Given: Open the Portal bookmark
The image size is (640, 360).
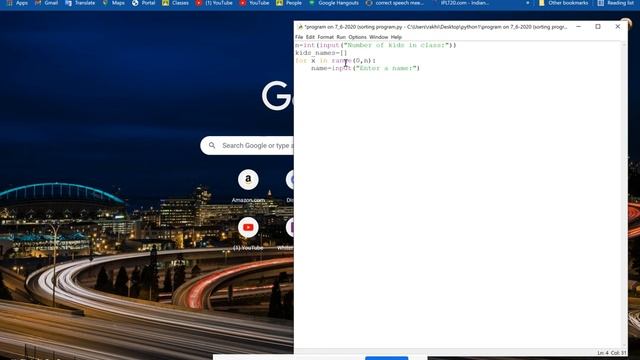Looking at the screenshot, I should 143,3.
